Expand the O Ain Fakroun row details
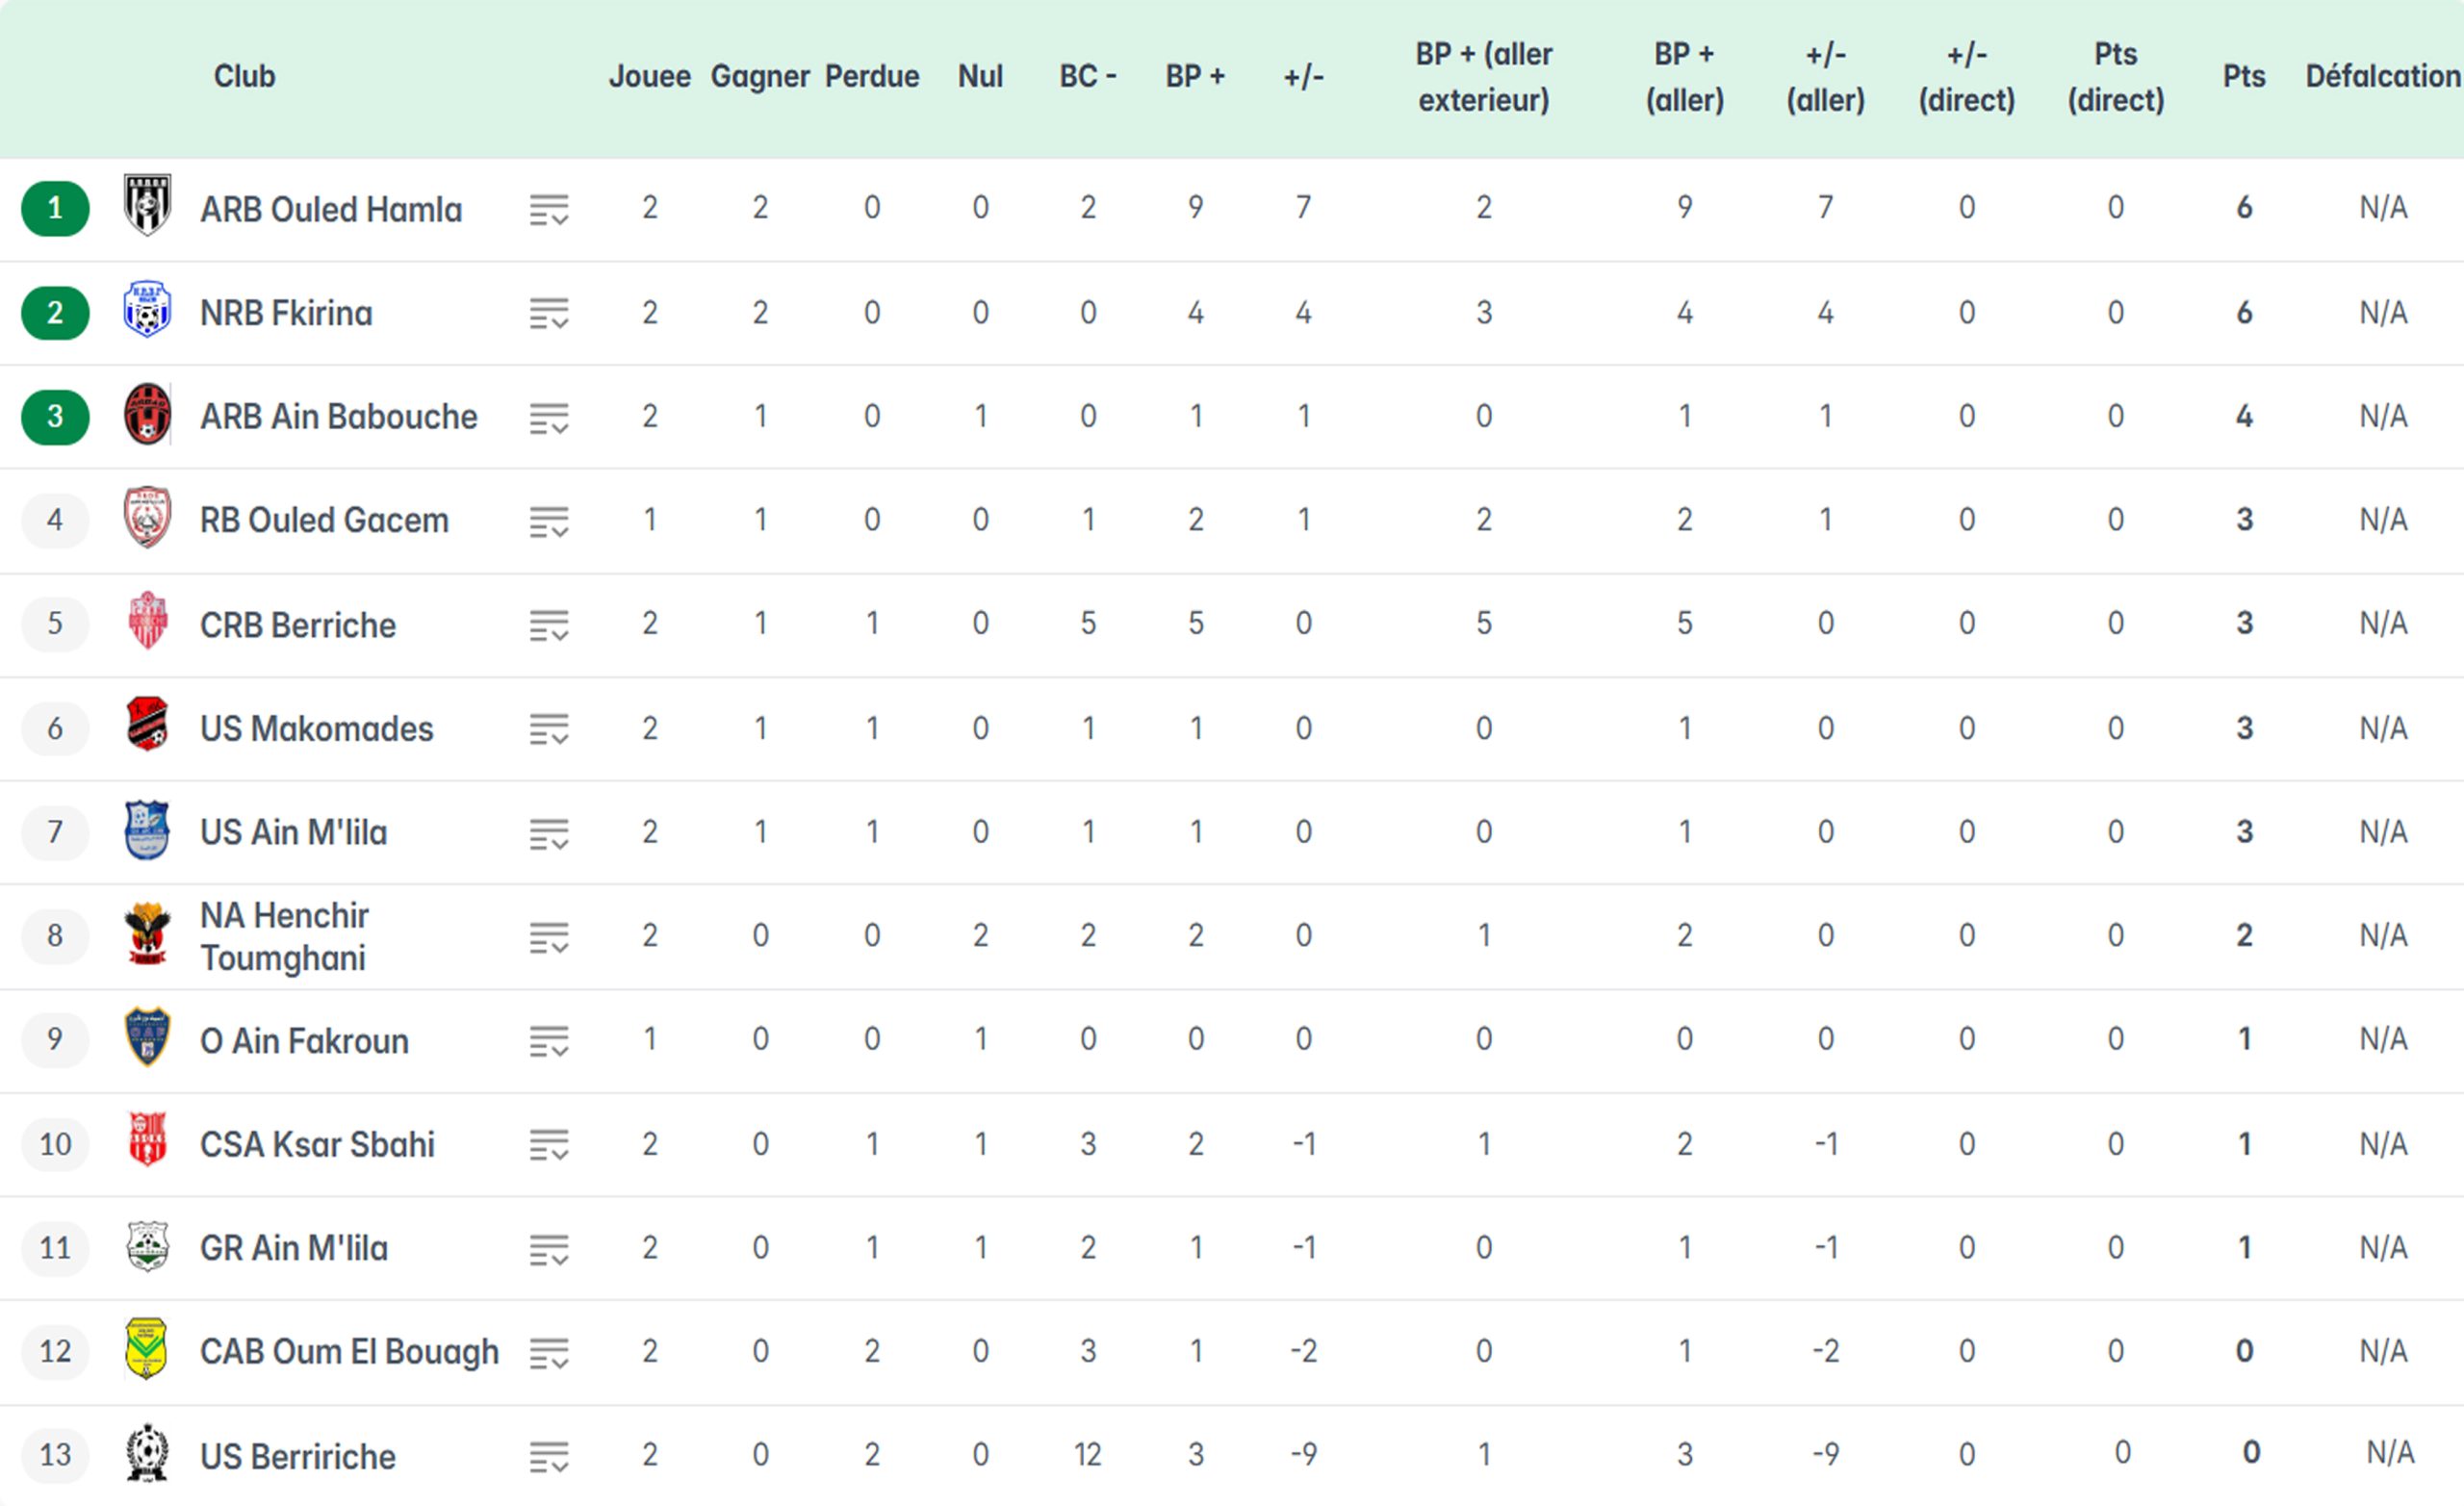Viewport: 2464px width, 1506px height. point(548,1041)
